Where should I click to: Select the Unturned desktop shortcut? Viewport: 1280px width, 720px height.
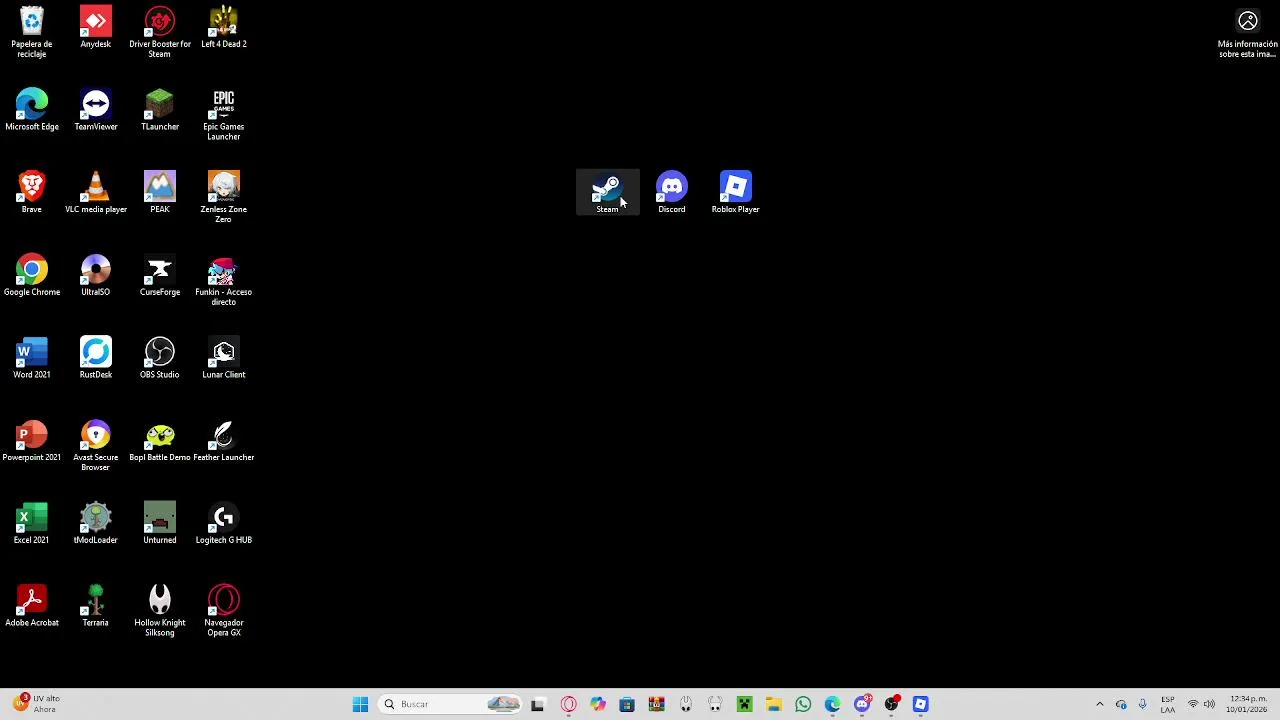pyautogui.click(x=160, y=523)
